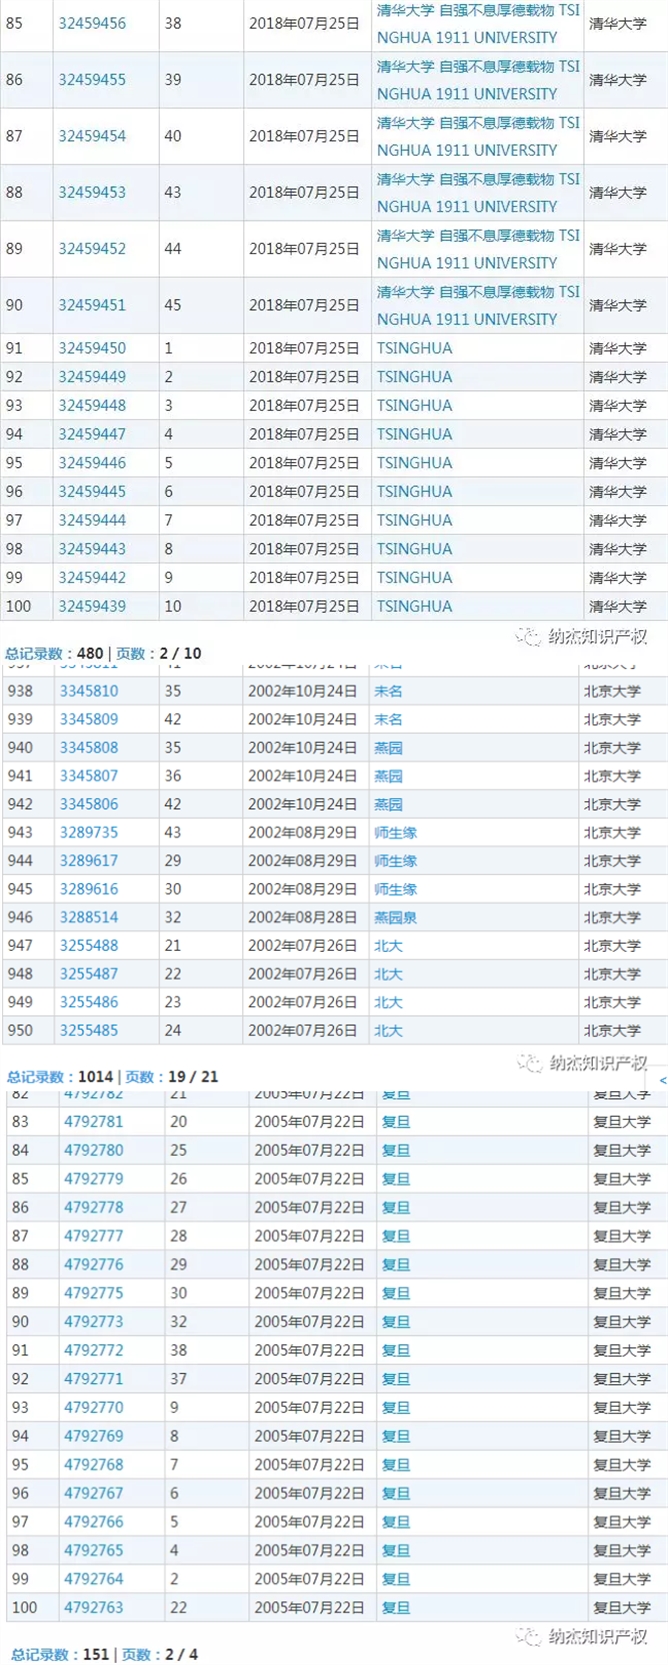Viewport: 668px width, 1665px height.
Task: Open the 复旦 trademark name in row 100
Action: [x=396, y=1608]
